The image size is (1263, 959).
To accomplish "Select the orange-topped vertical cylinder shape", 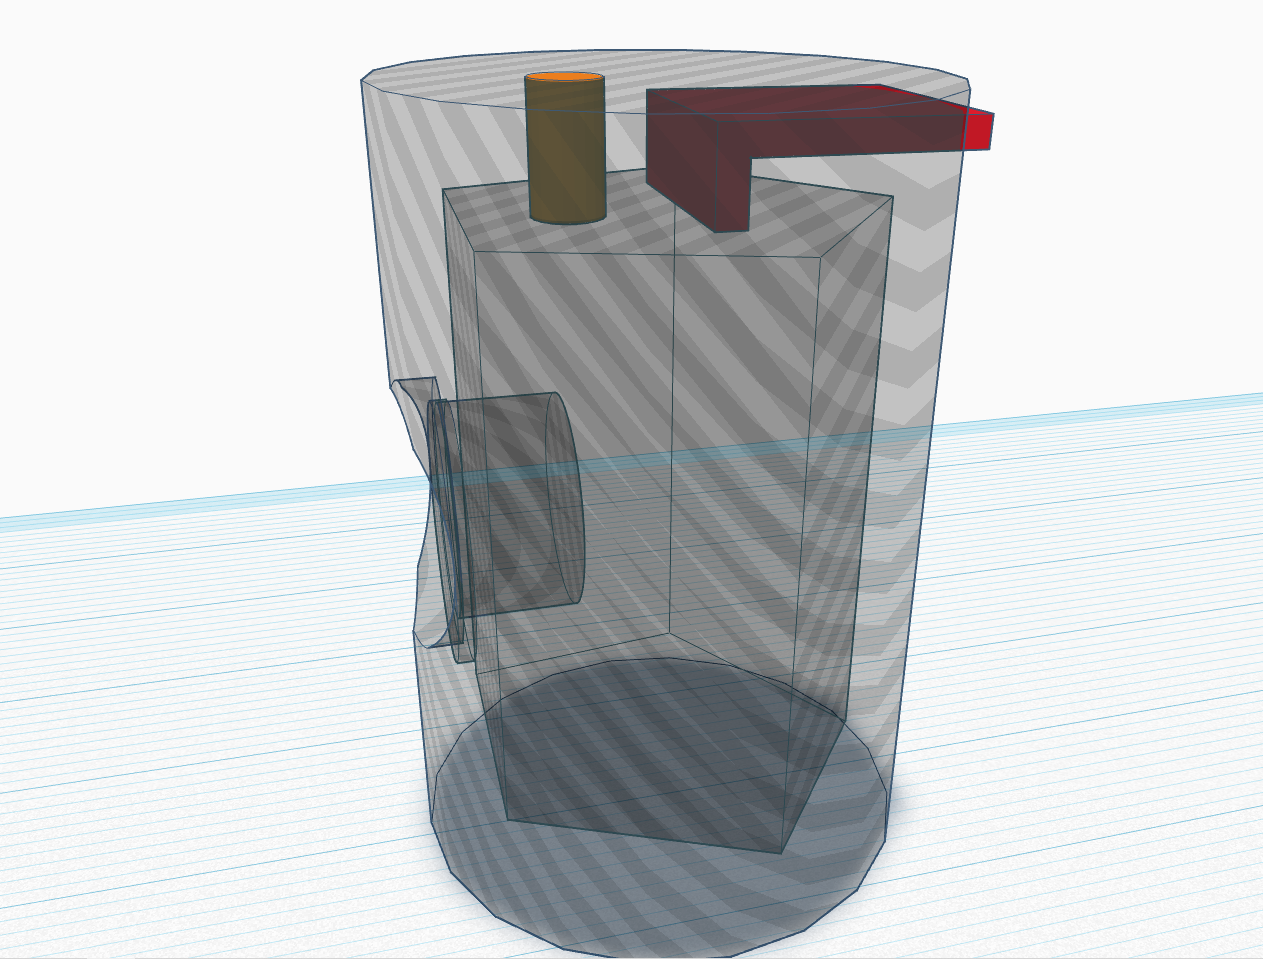I will tap(566, 150).
